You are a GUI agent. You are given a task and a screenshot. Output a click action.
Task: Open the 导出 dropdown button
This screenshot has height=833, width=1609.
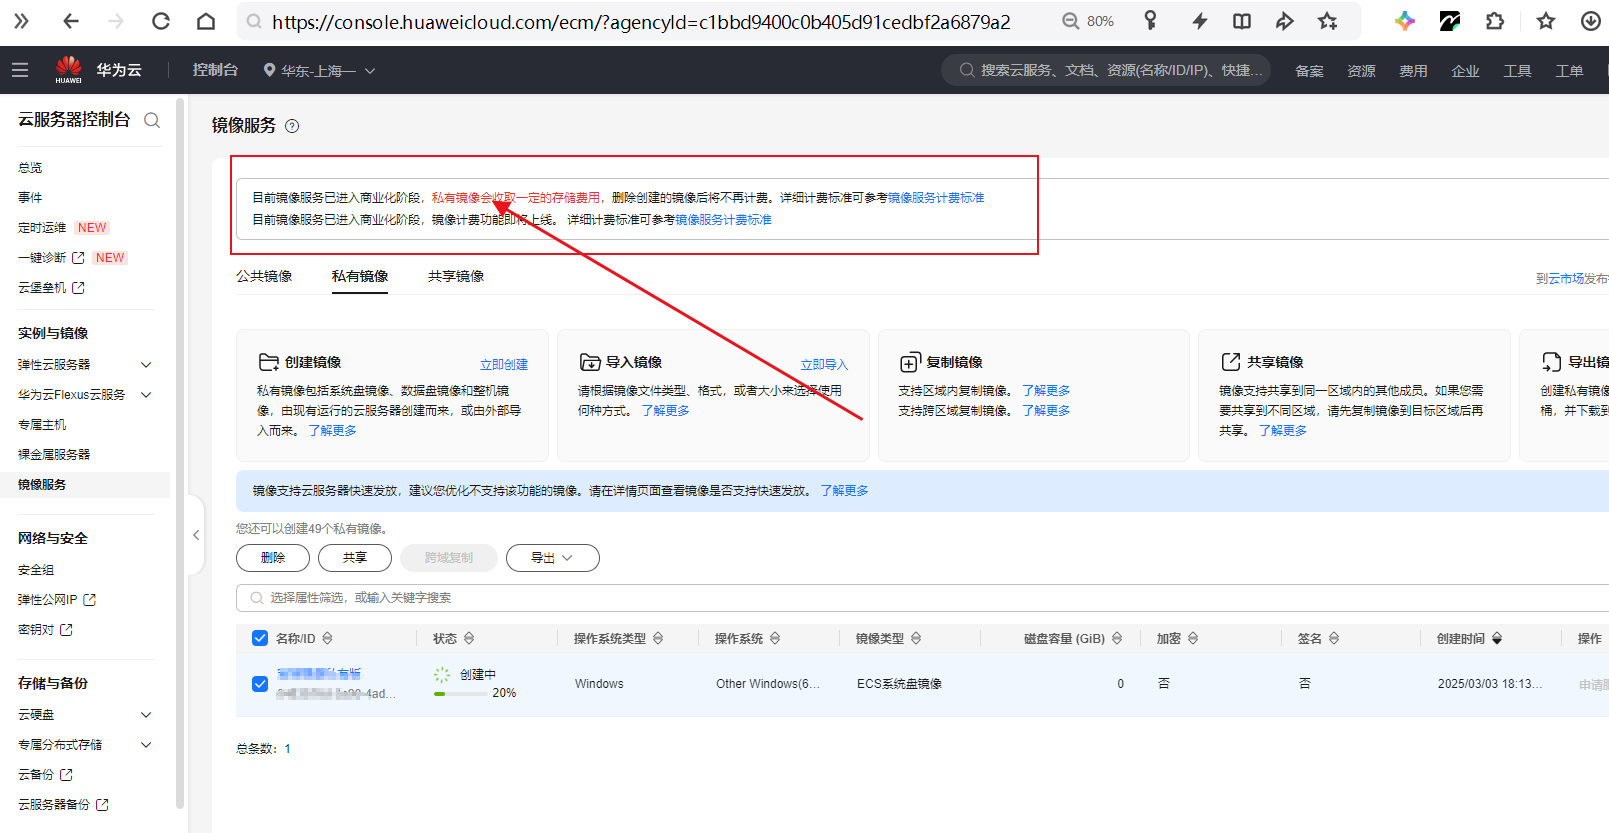click(552, 558)
